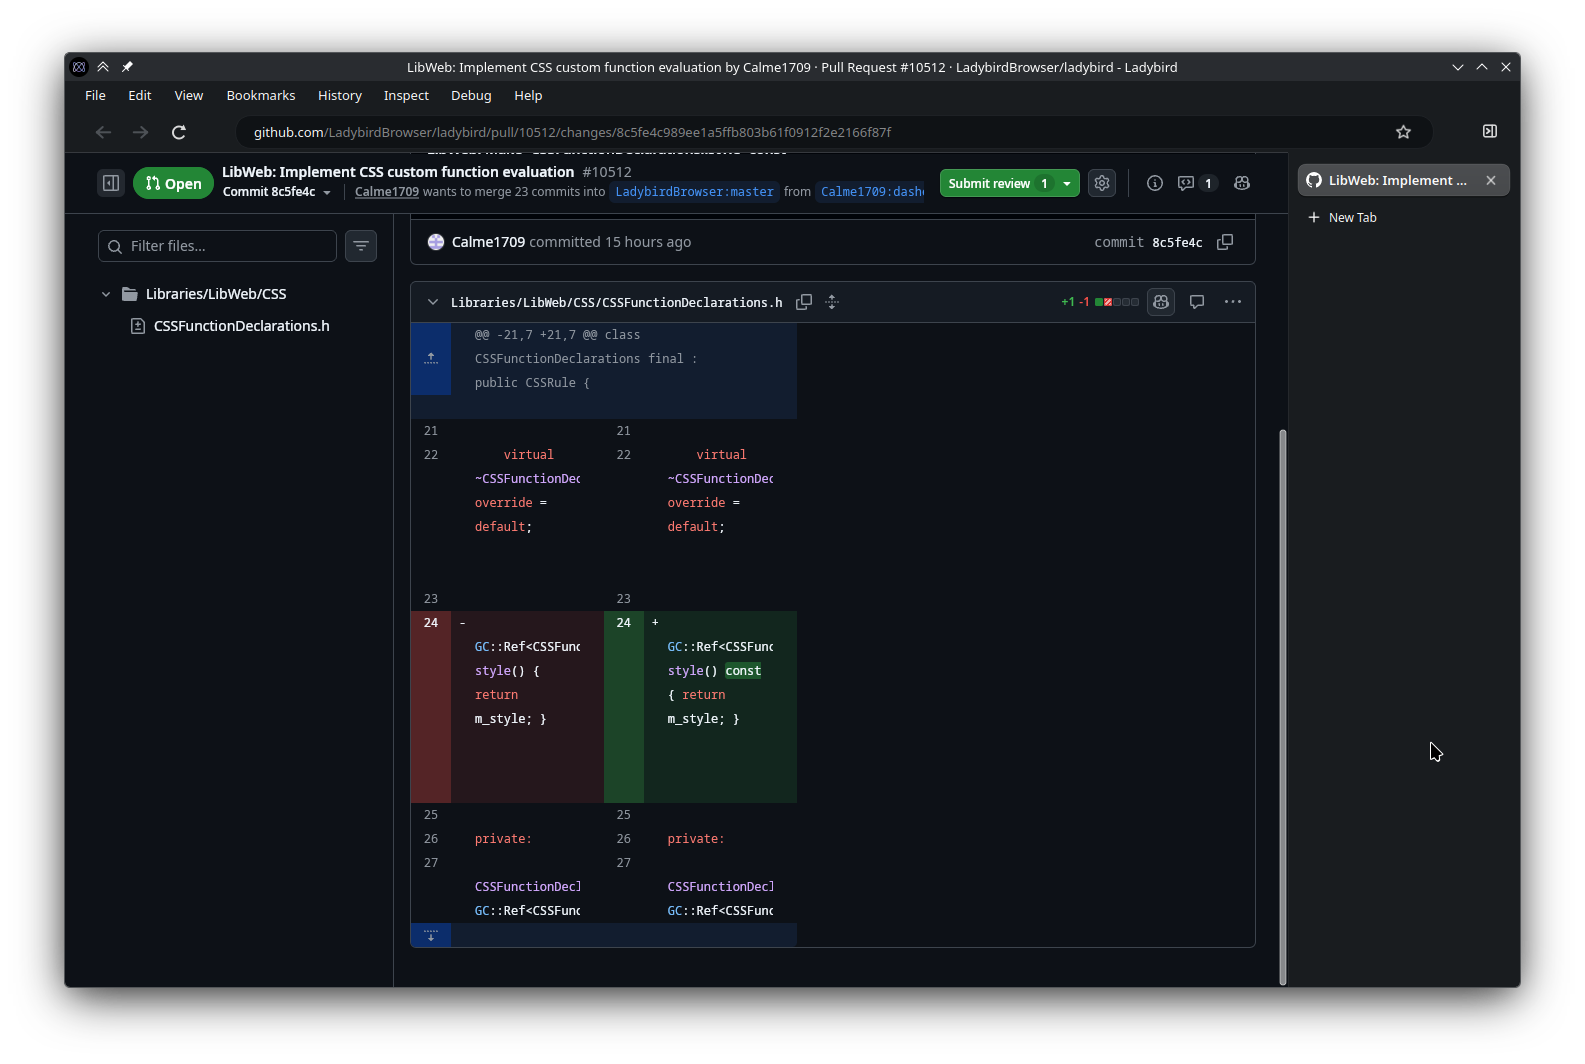
Task: Click the text 'committed 15 hours ago'
Action: coord(610,242)
